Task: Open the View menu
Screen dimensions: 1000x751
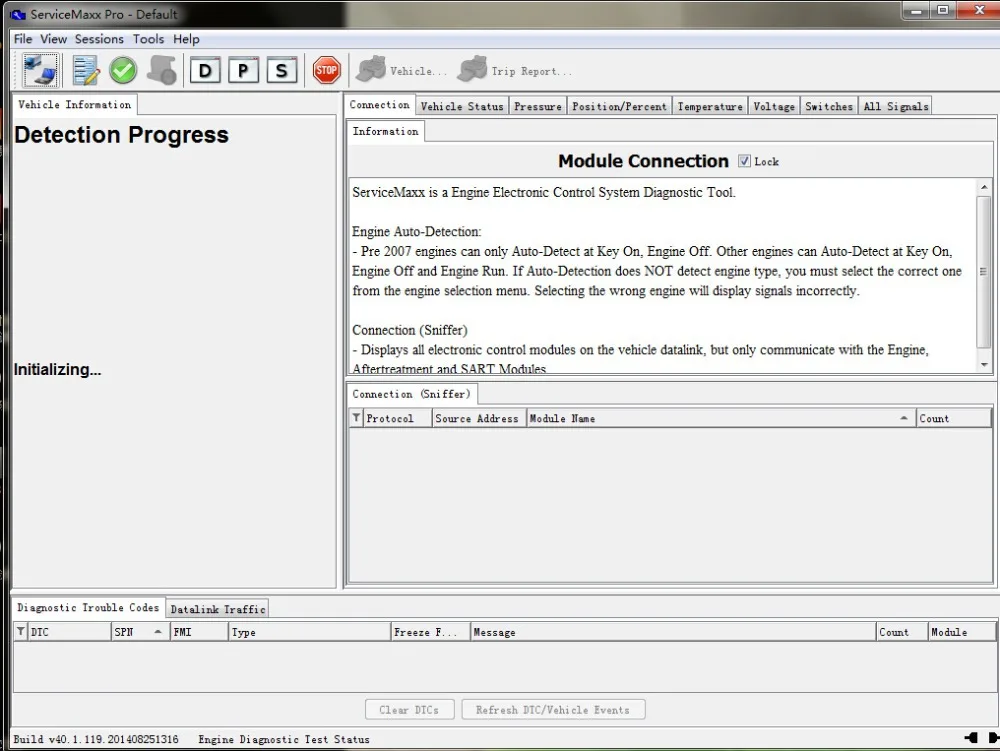Action: pos(54,39)
